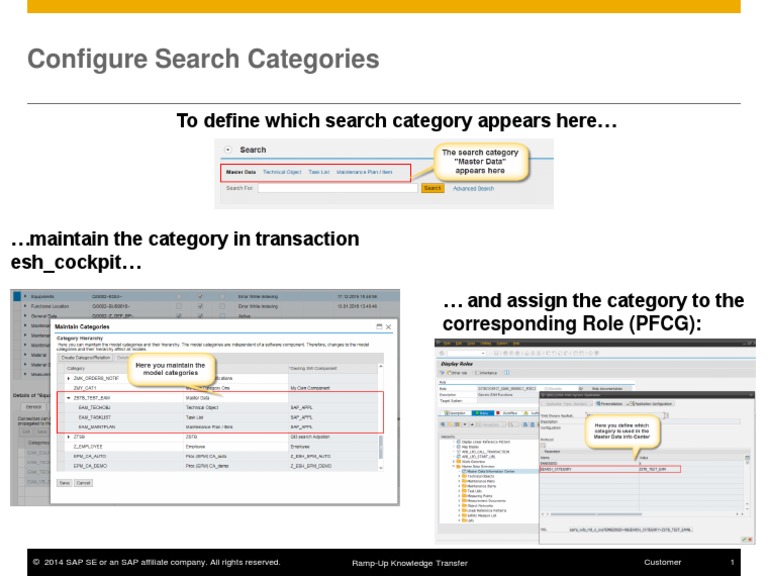Click Cancel in Maintain Categories dialog

pyautogui.click(x=83, y=483)
